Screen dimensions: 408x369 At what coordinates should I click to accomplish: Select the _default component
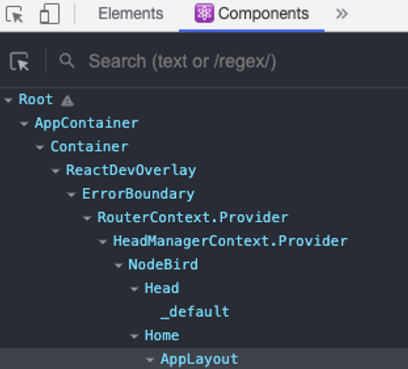(x=195, y=312)
